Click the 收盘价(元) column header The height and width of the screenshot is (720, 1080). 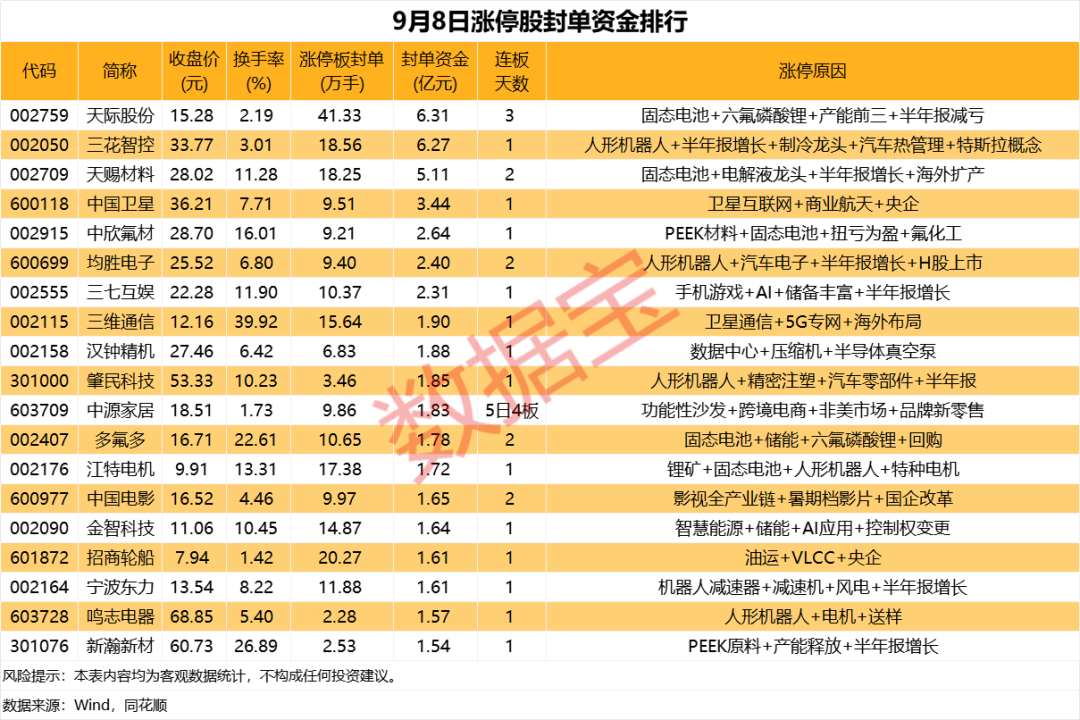click(x=194, y=71)
